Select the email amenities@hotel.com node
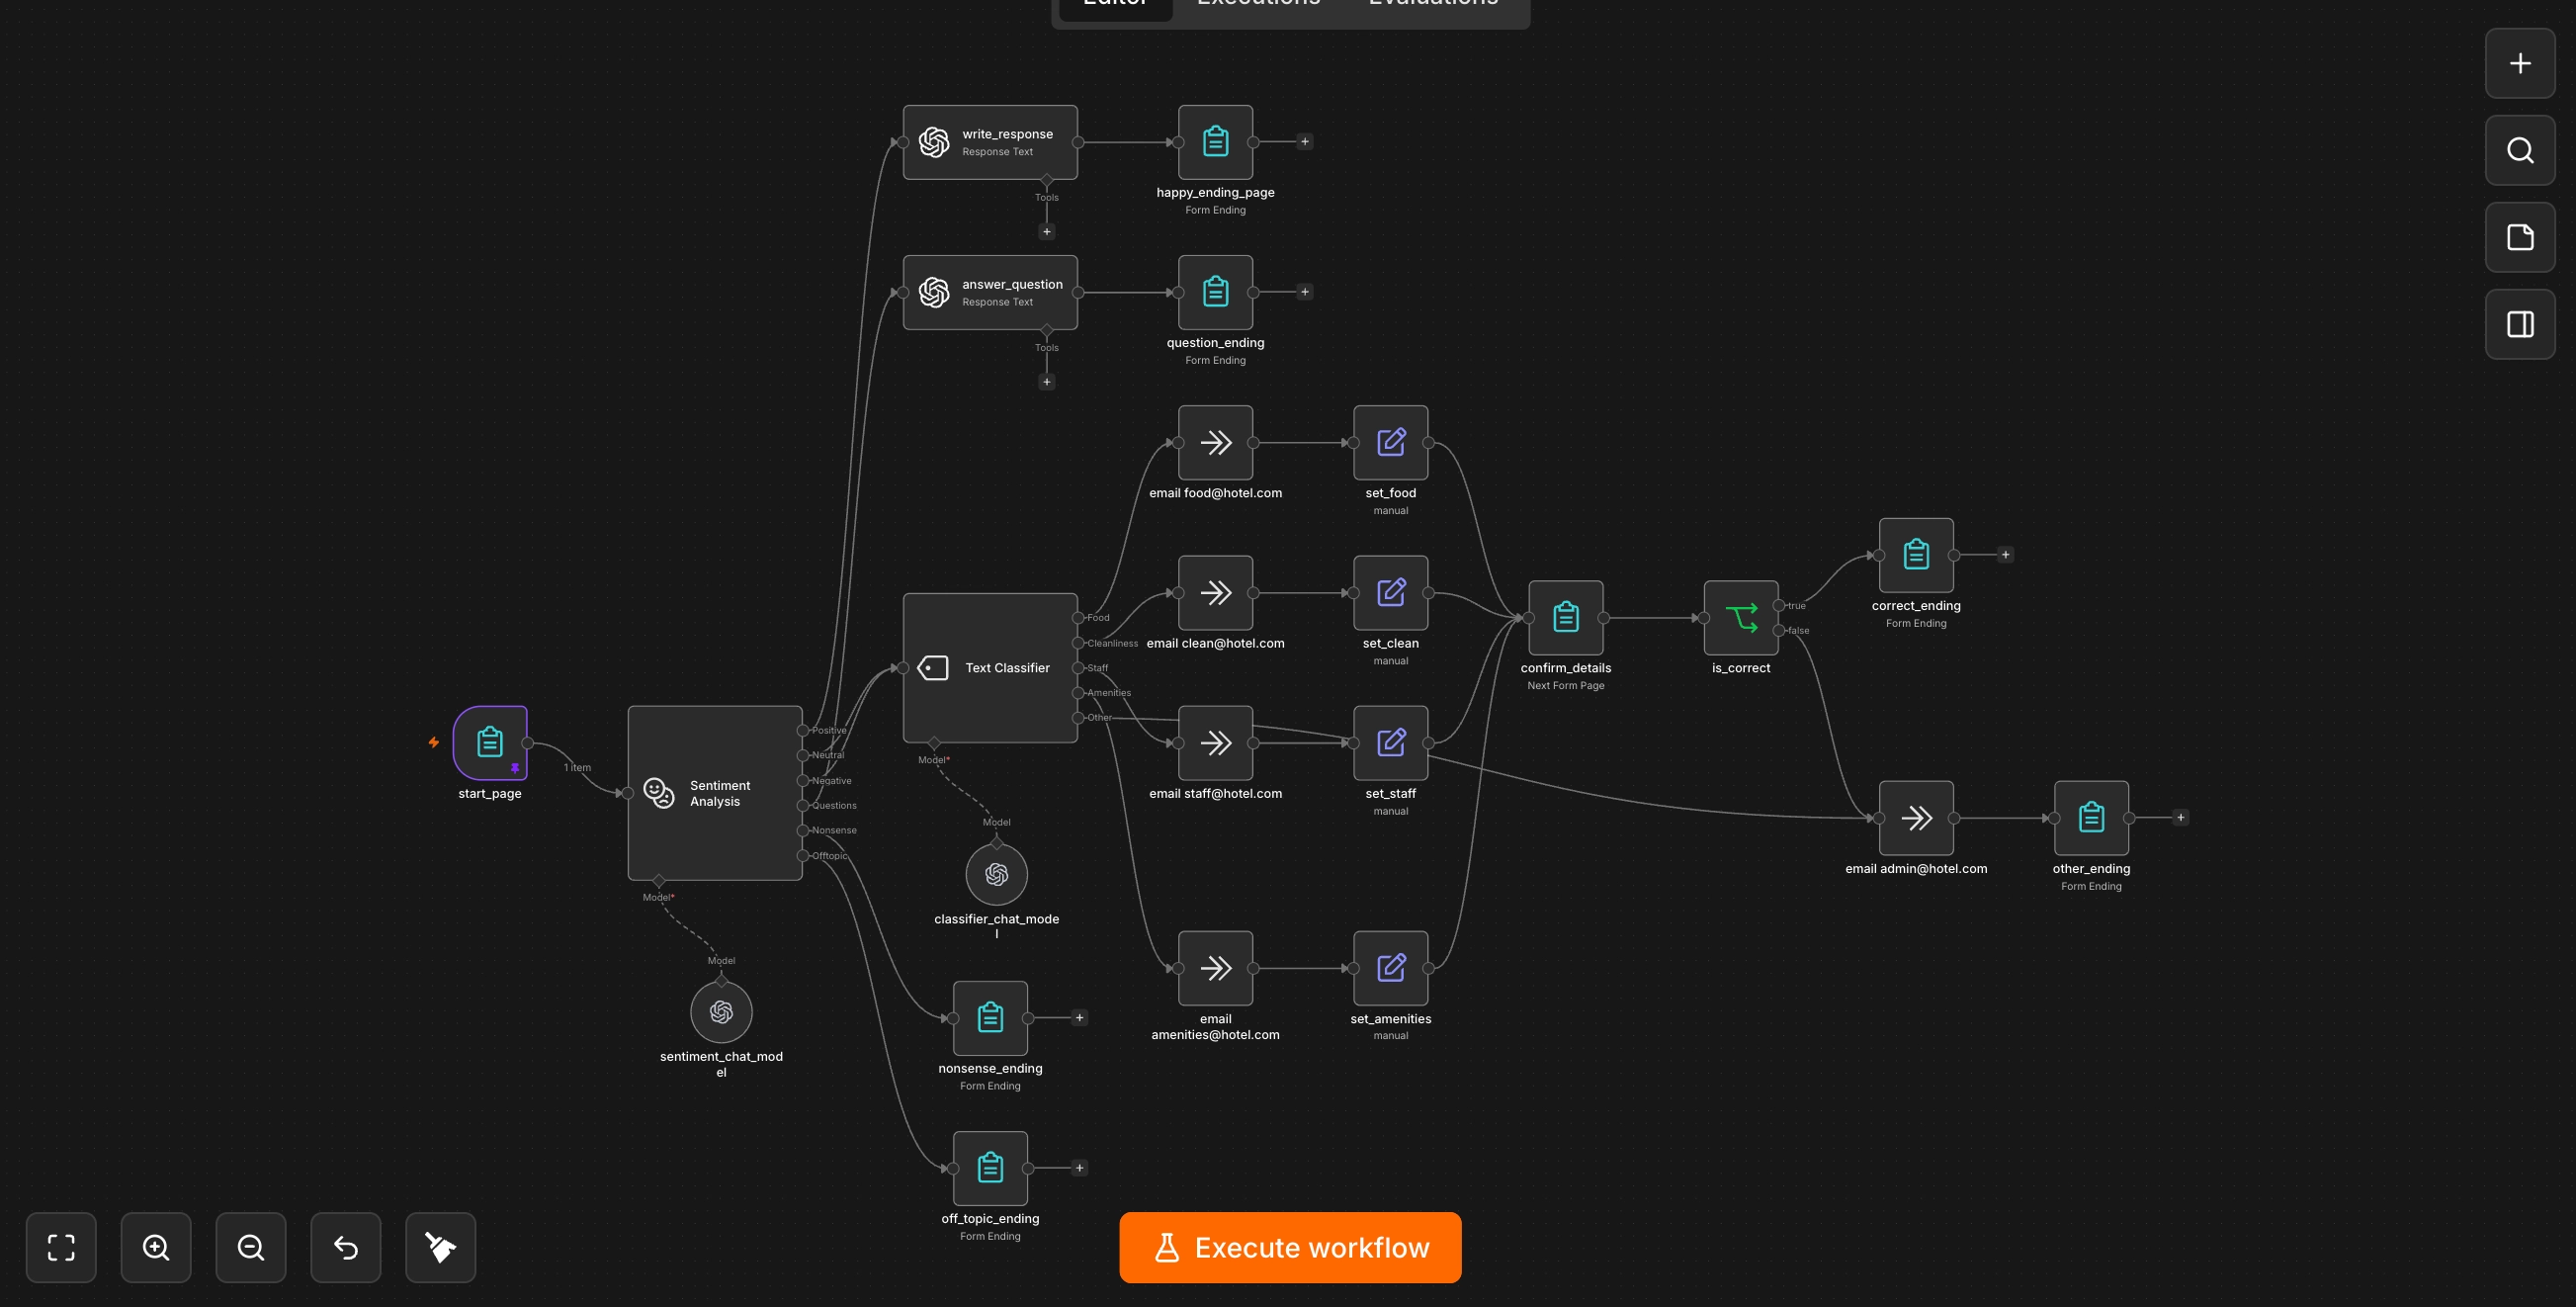This screenshot has height=1307, width=2576. [1215, 968]
